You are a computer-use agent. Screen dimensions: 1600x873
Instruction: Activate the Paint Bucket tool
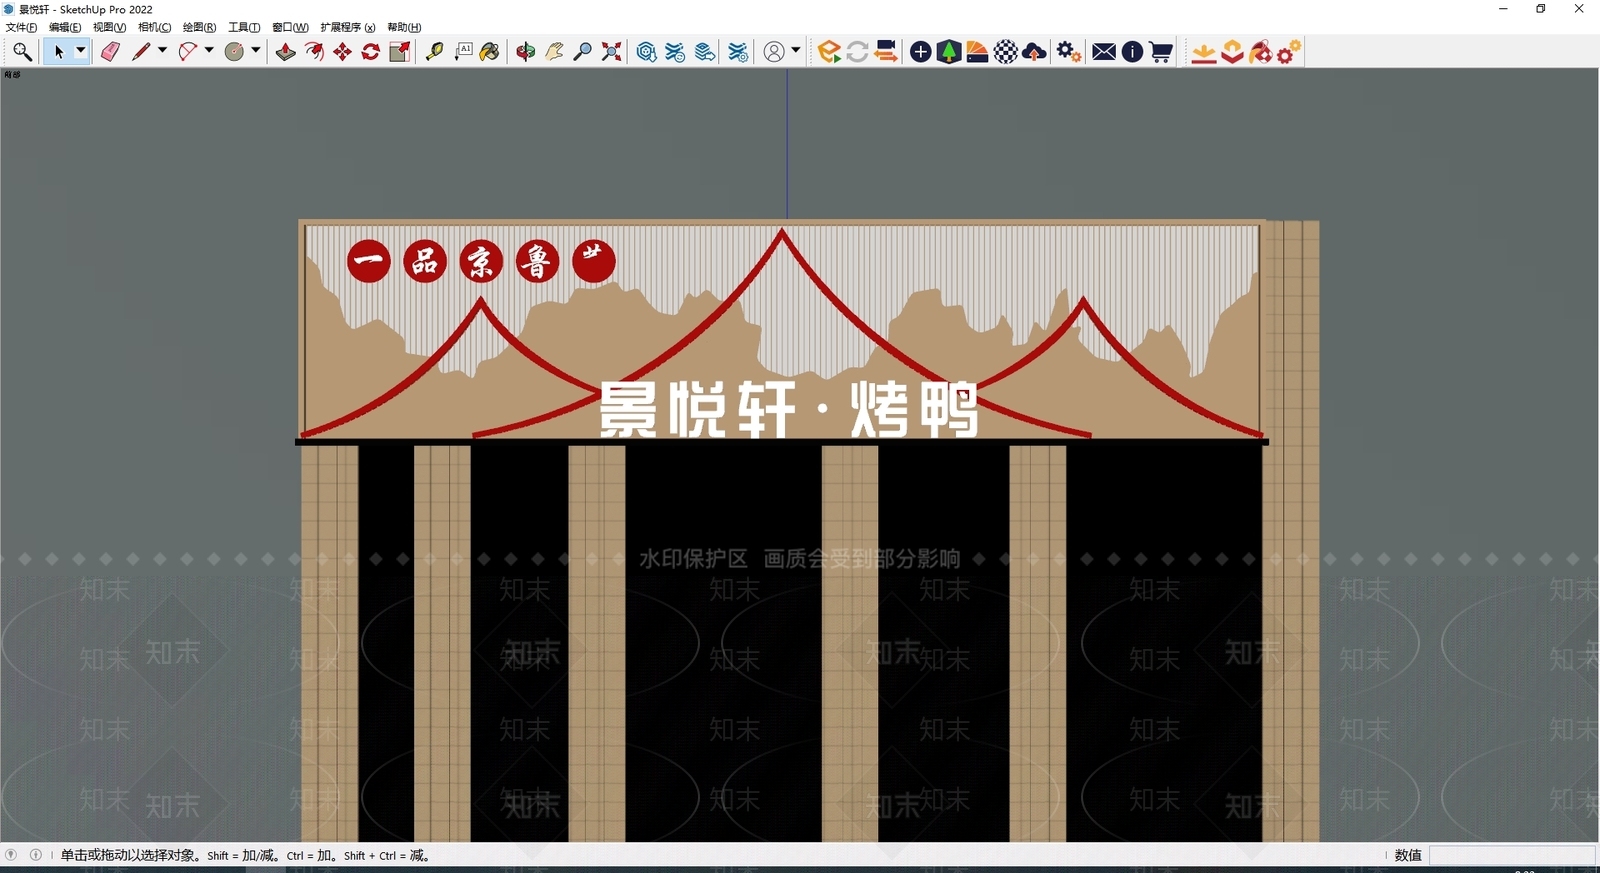490,52
